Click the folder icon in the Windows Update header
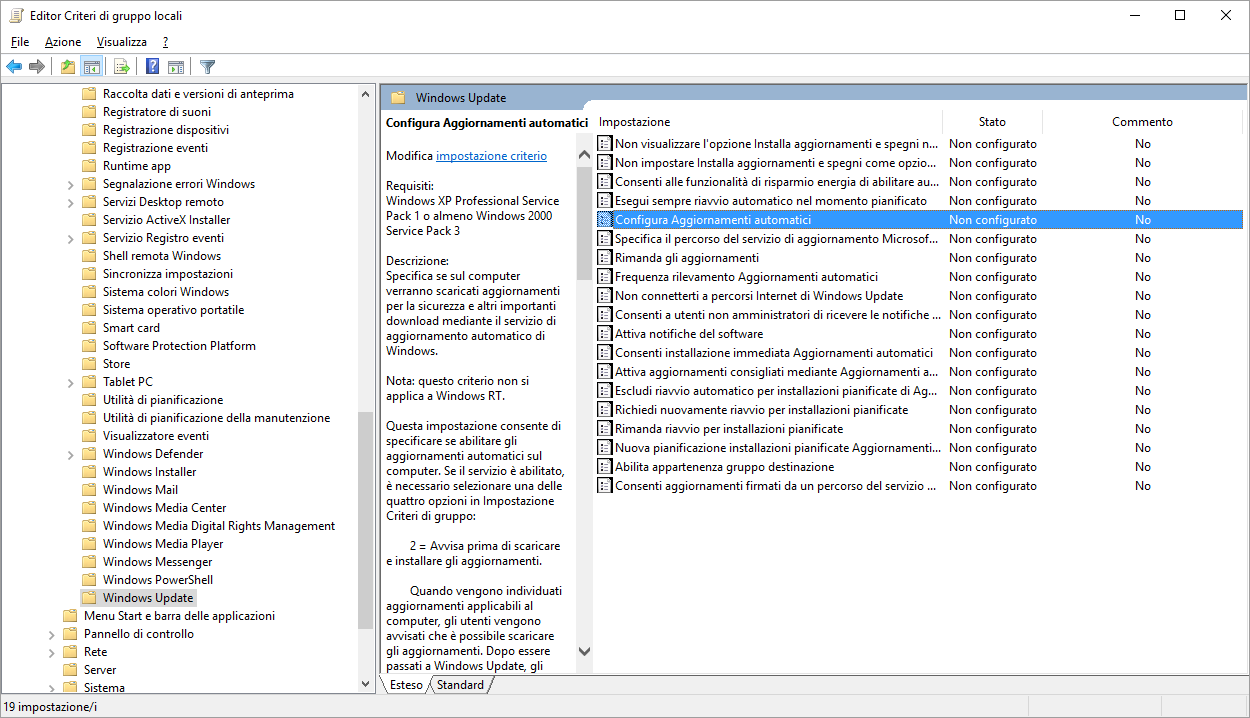This screenshot has width=1250, height=718. [x=398, y=98]
